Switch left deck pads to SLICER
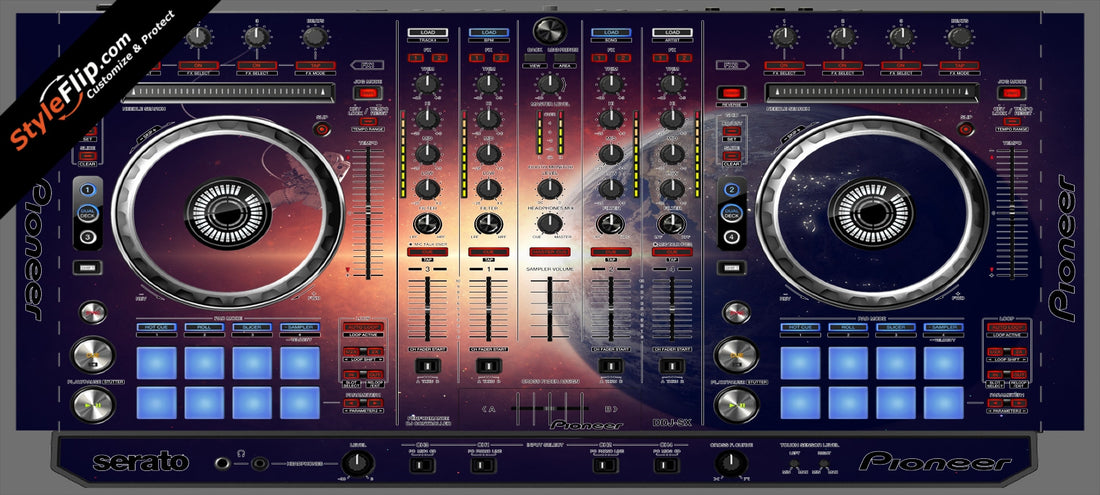This screenshot has height=495, width=1100. click(x=252, y=327)
